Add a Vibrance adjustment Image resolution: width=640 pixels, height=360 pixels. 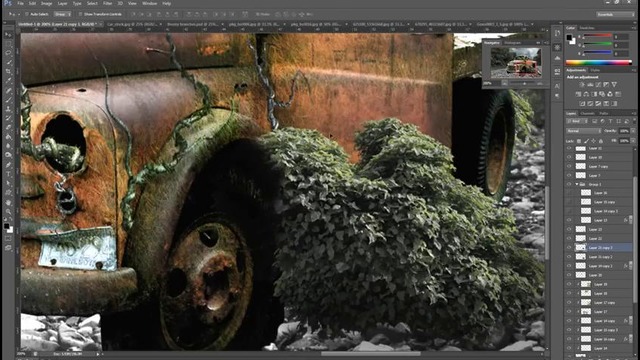614,84
